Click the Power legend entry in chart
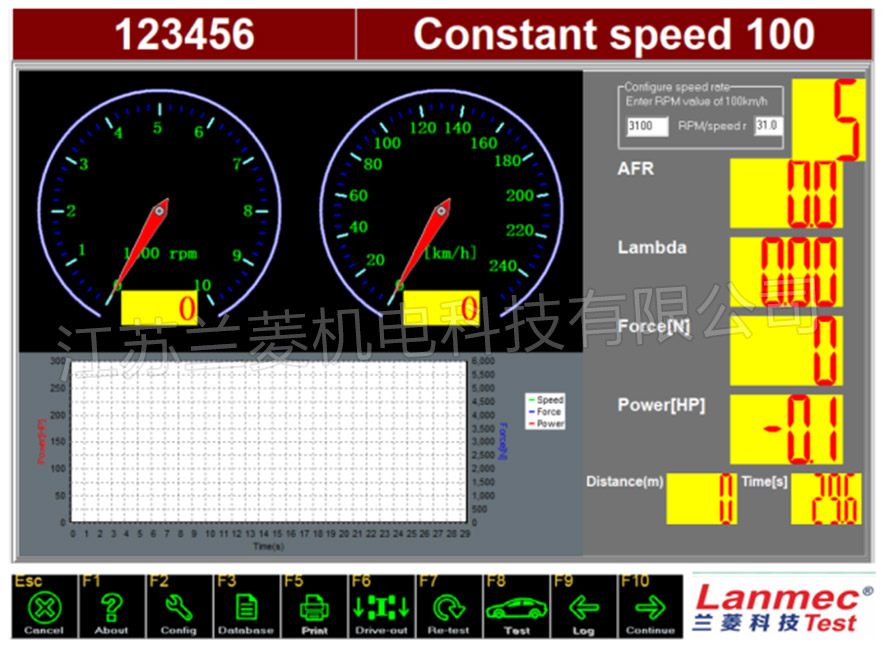 tap(546, 424)
